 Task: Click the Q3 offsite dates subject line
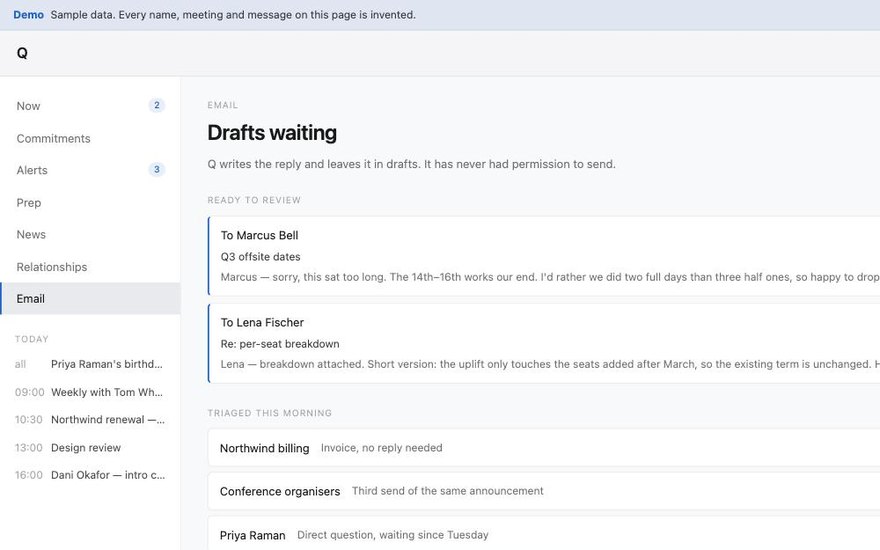[260, 256]
